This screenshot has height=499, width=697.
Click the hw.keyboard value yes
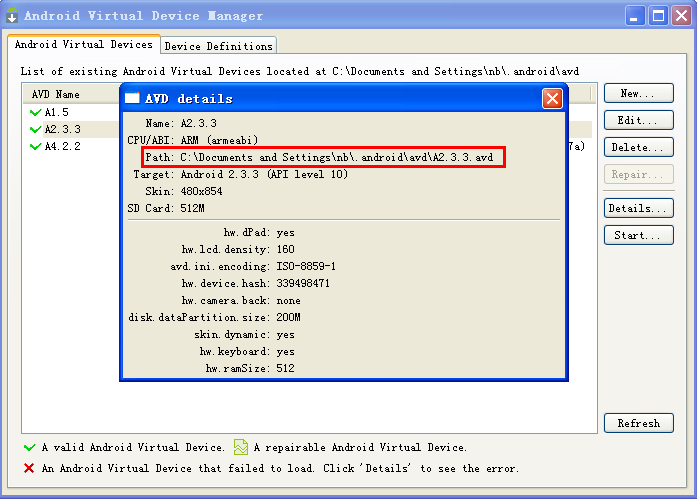(x=285, y=351)
